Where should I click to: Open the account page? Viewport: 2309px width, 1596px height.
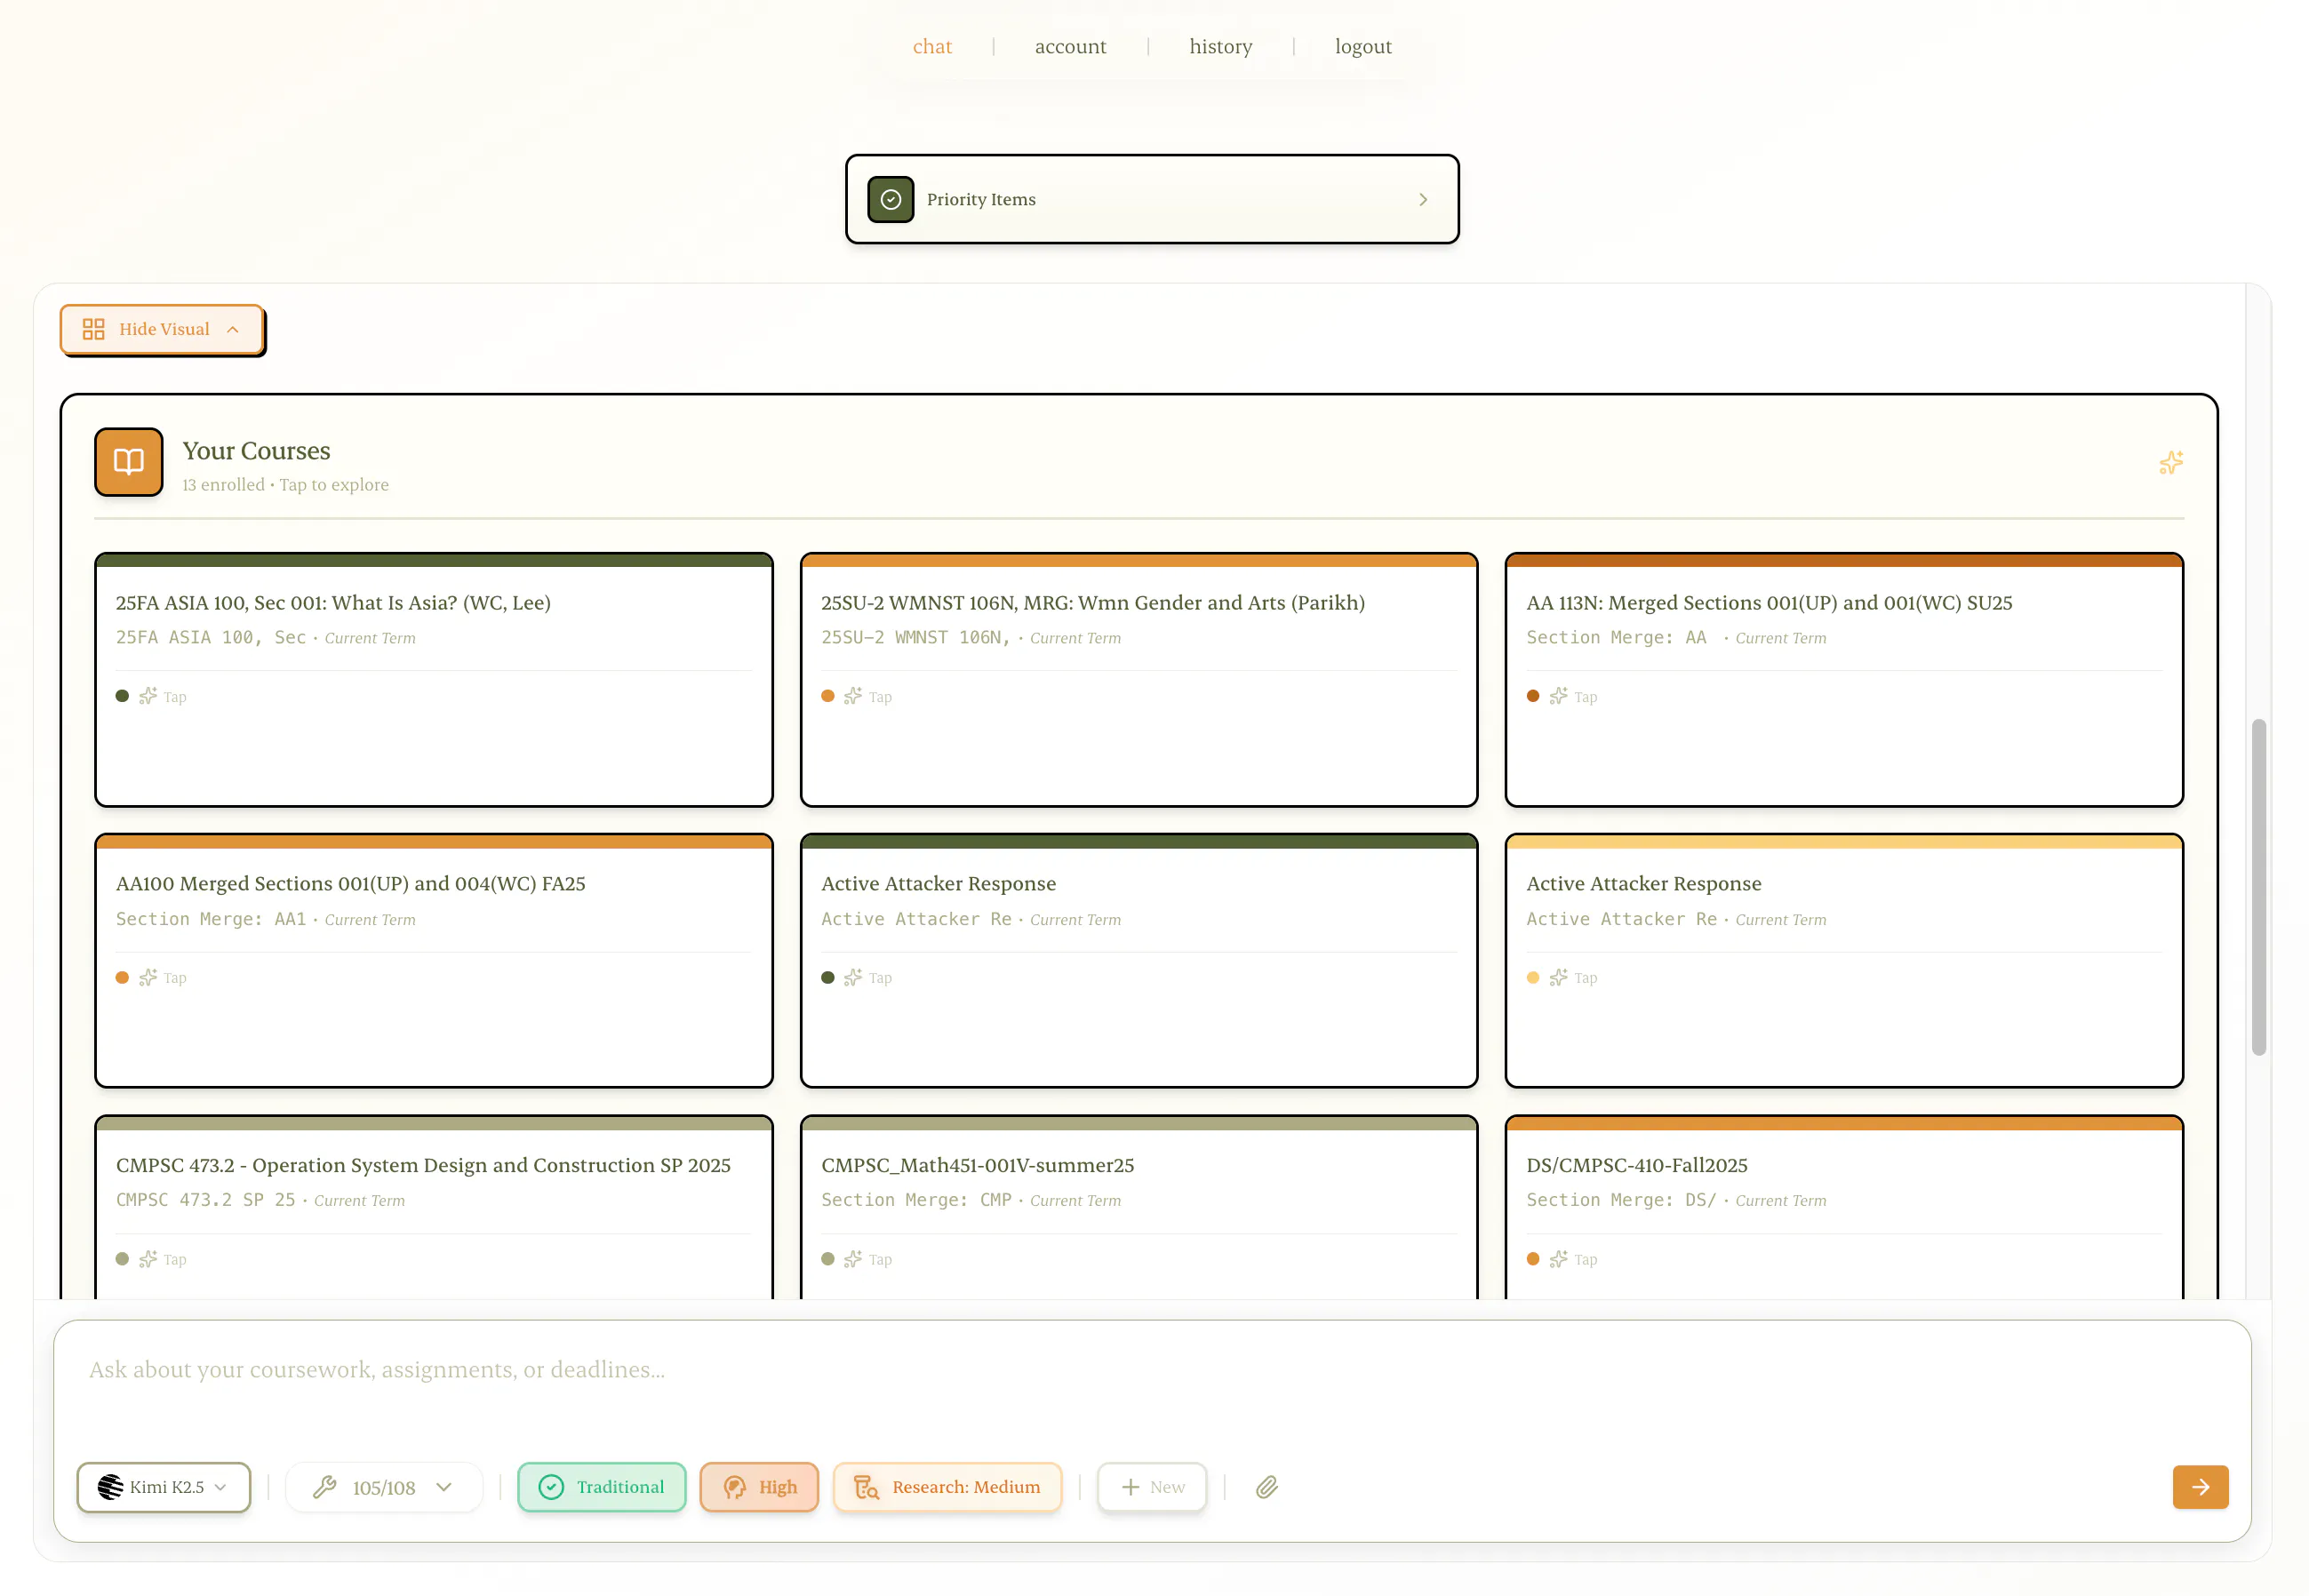(x=1070, y=46)
